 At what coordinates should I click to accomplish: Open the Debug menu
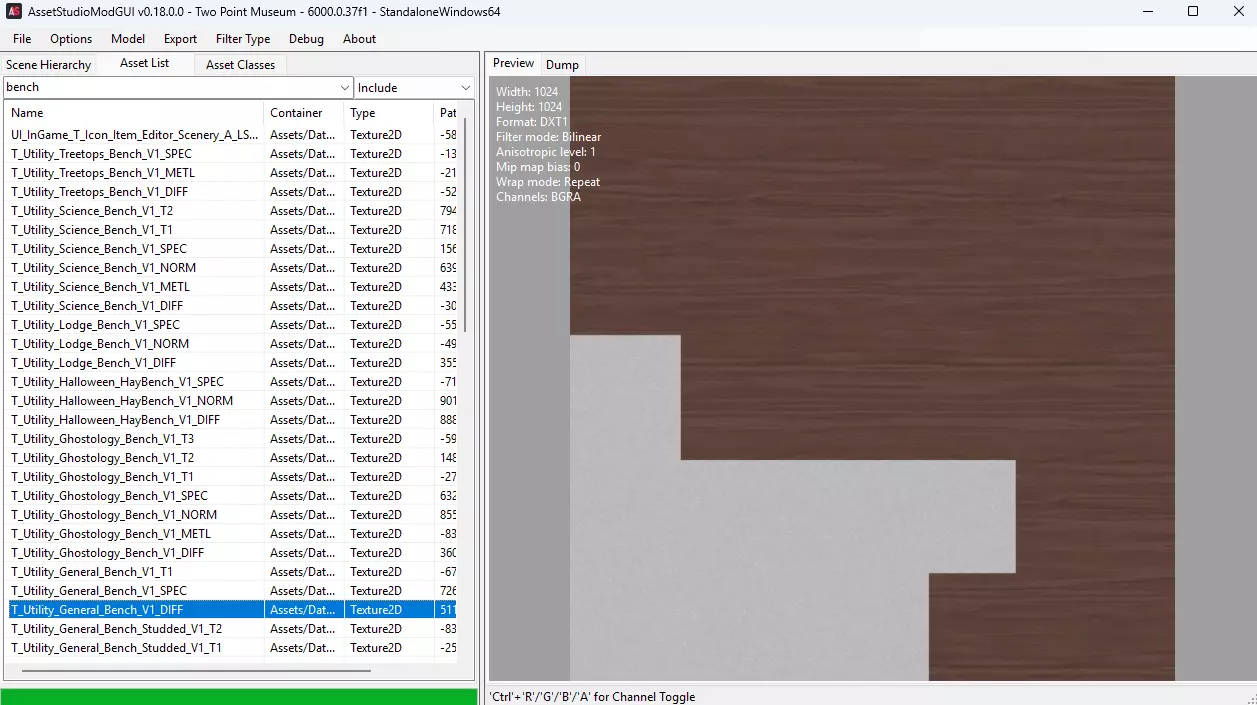point(306,39)
